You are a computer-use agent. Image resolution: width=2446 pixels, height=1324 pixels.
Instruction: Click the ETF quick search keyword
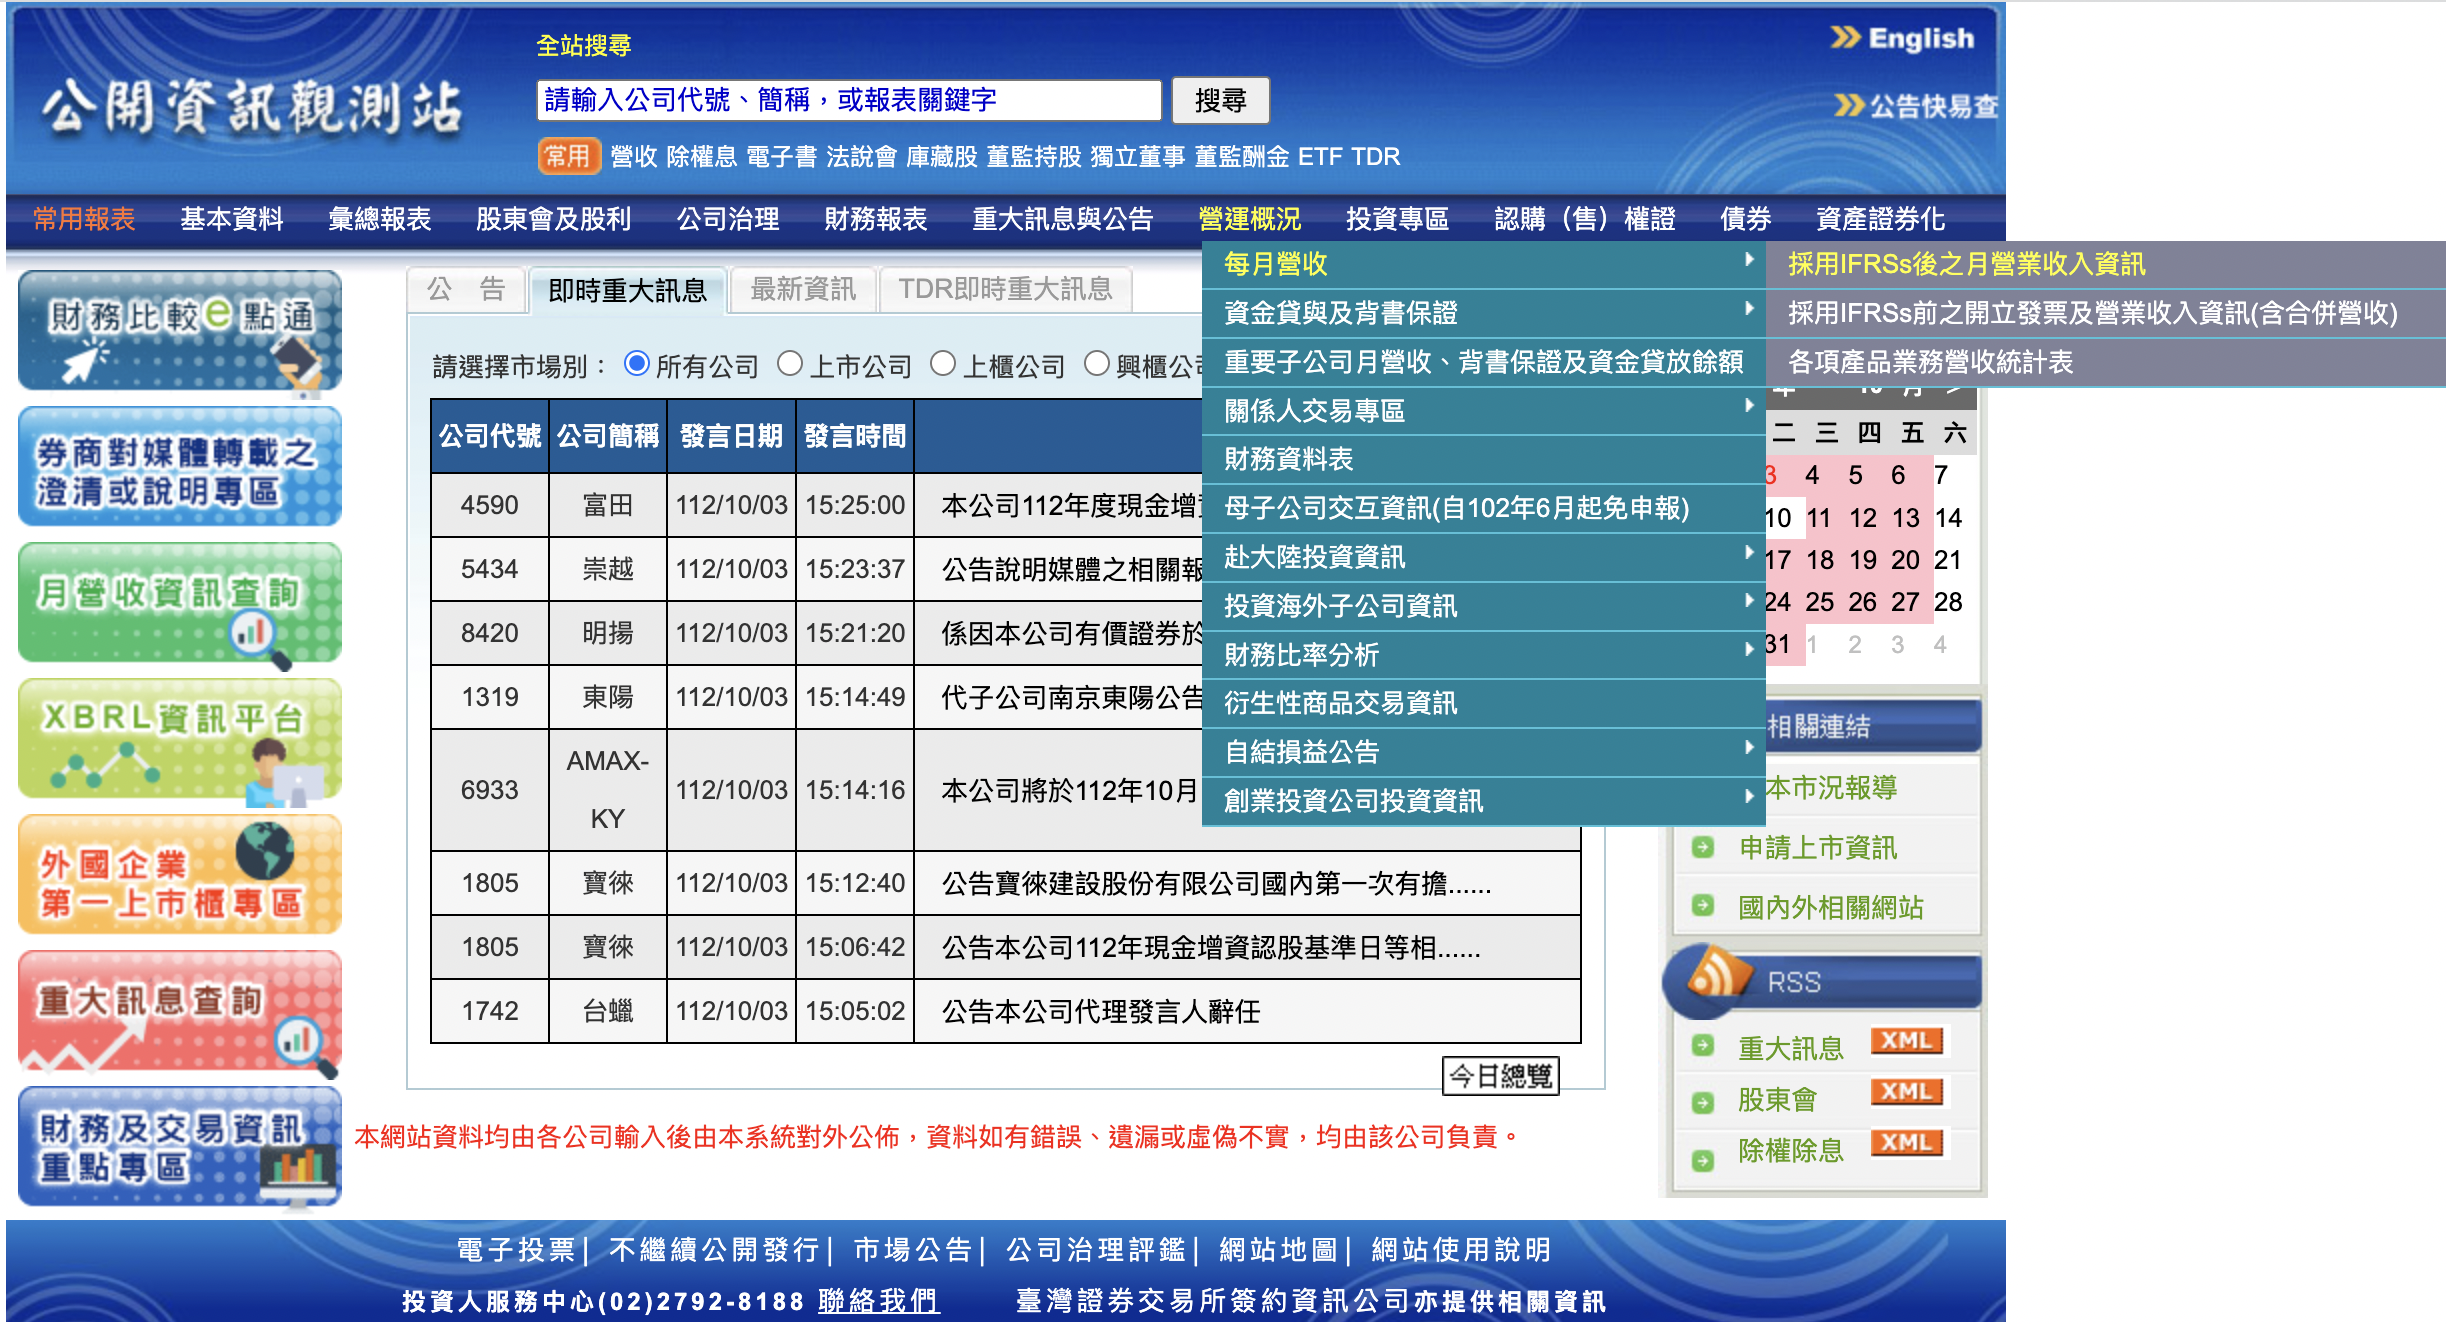[x=1319, y=157]
